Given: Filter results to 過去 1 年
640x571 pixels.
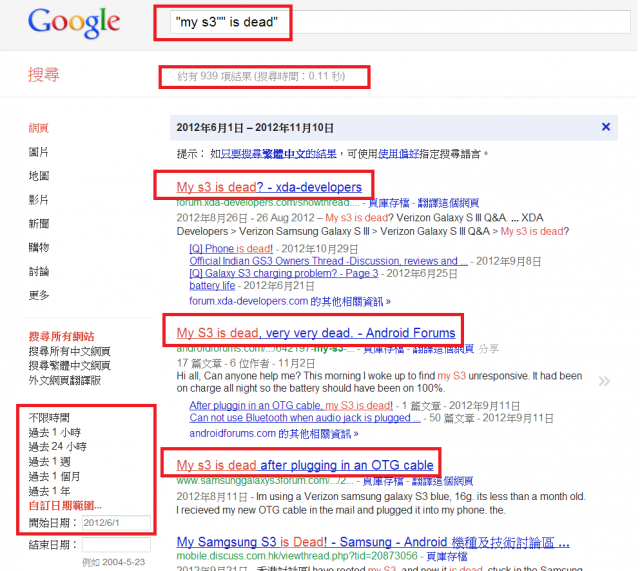Looking at the screenshot, I should click(49, 491).
